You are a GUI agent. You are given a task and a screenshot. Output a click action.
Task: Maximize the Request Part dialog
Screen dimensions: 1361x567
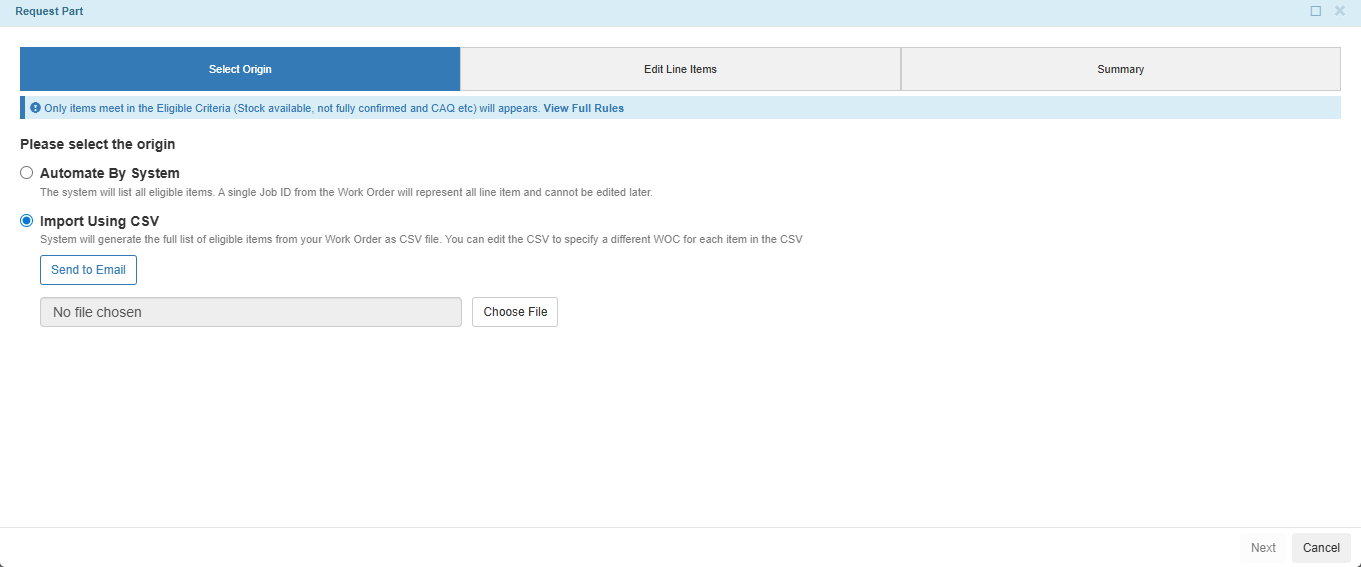[1316, 11]
